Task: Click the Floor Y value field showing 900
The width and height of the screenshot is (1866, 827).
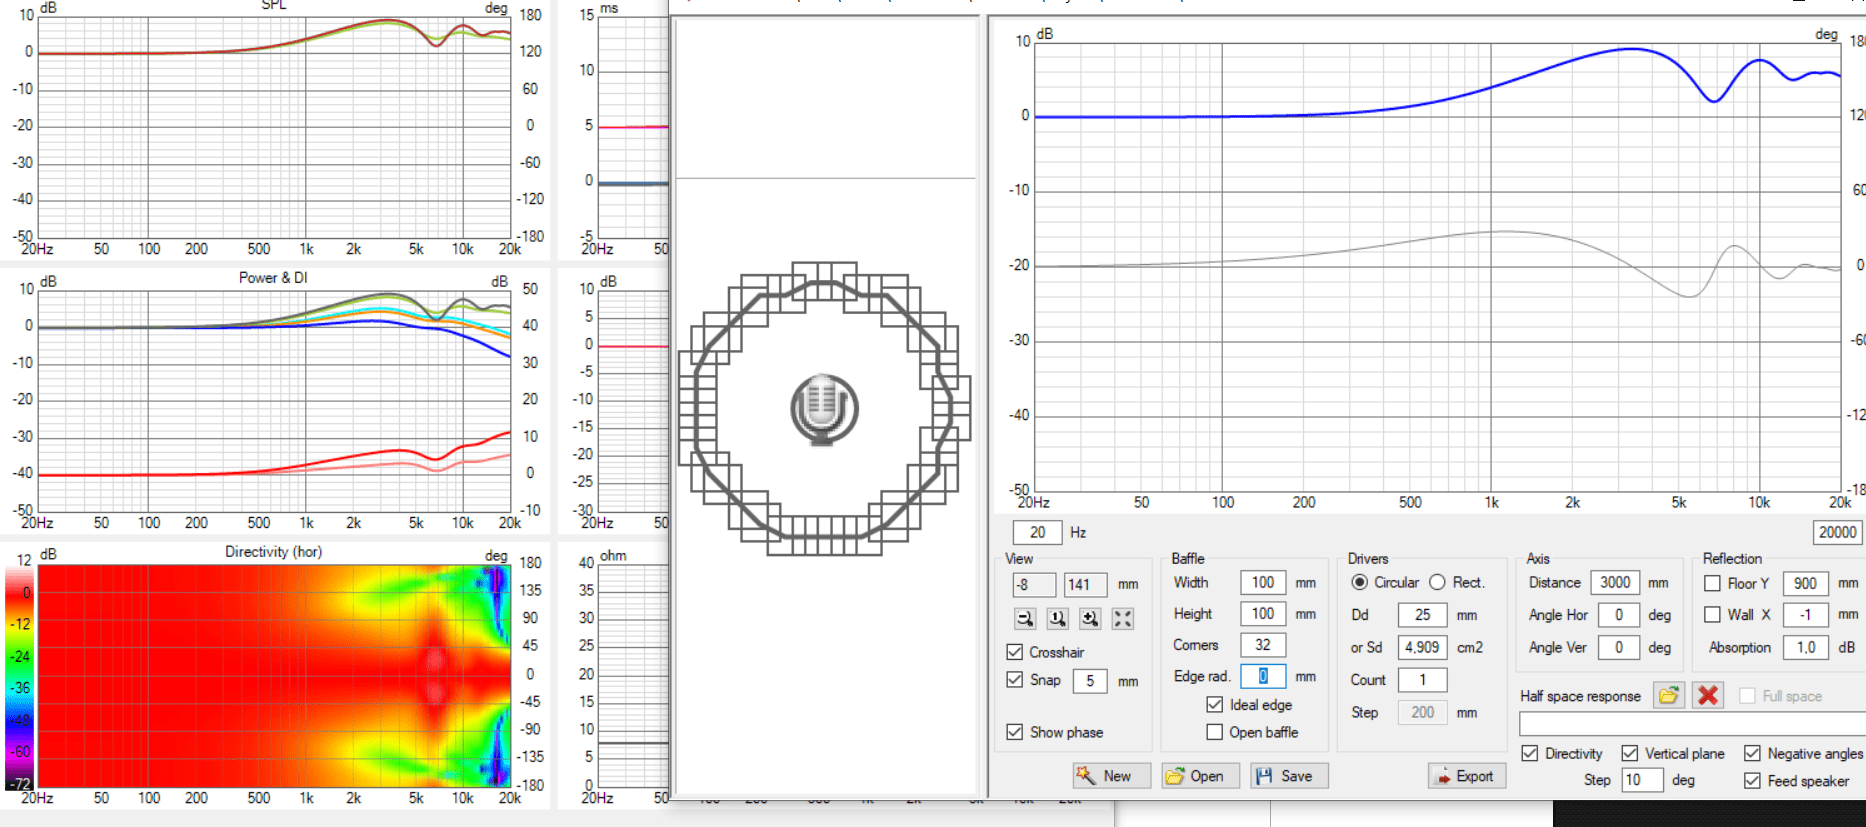Action: coord(1805,583)
